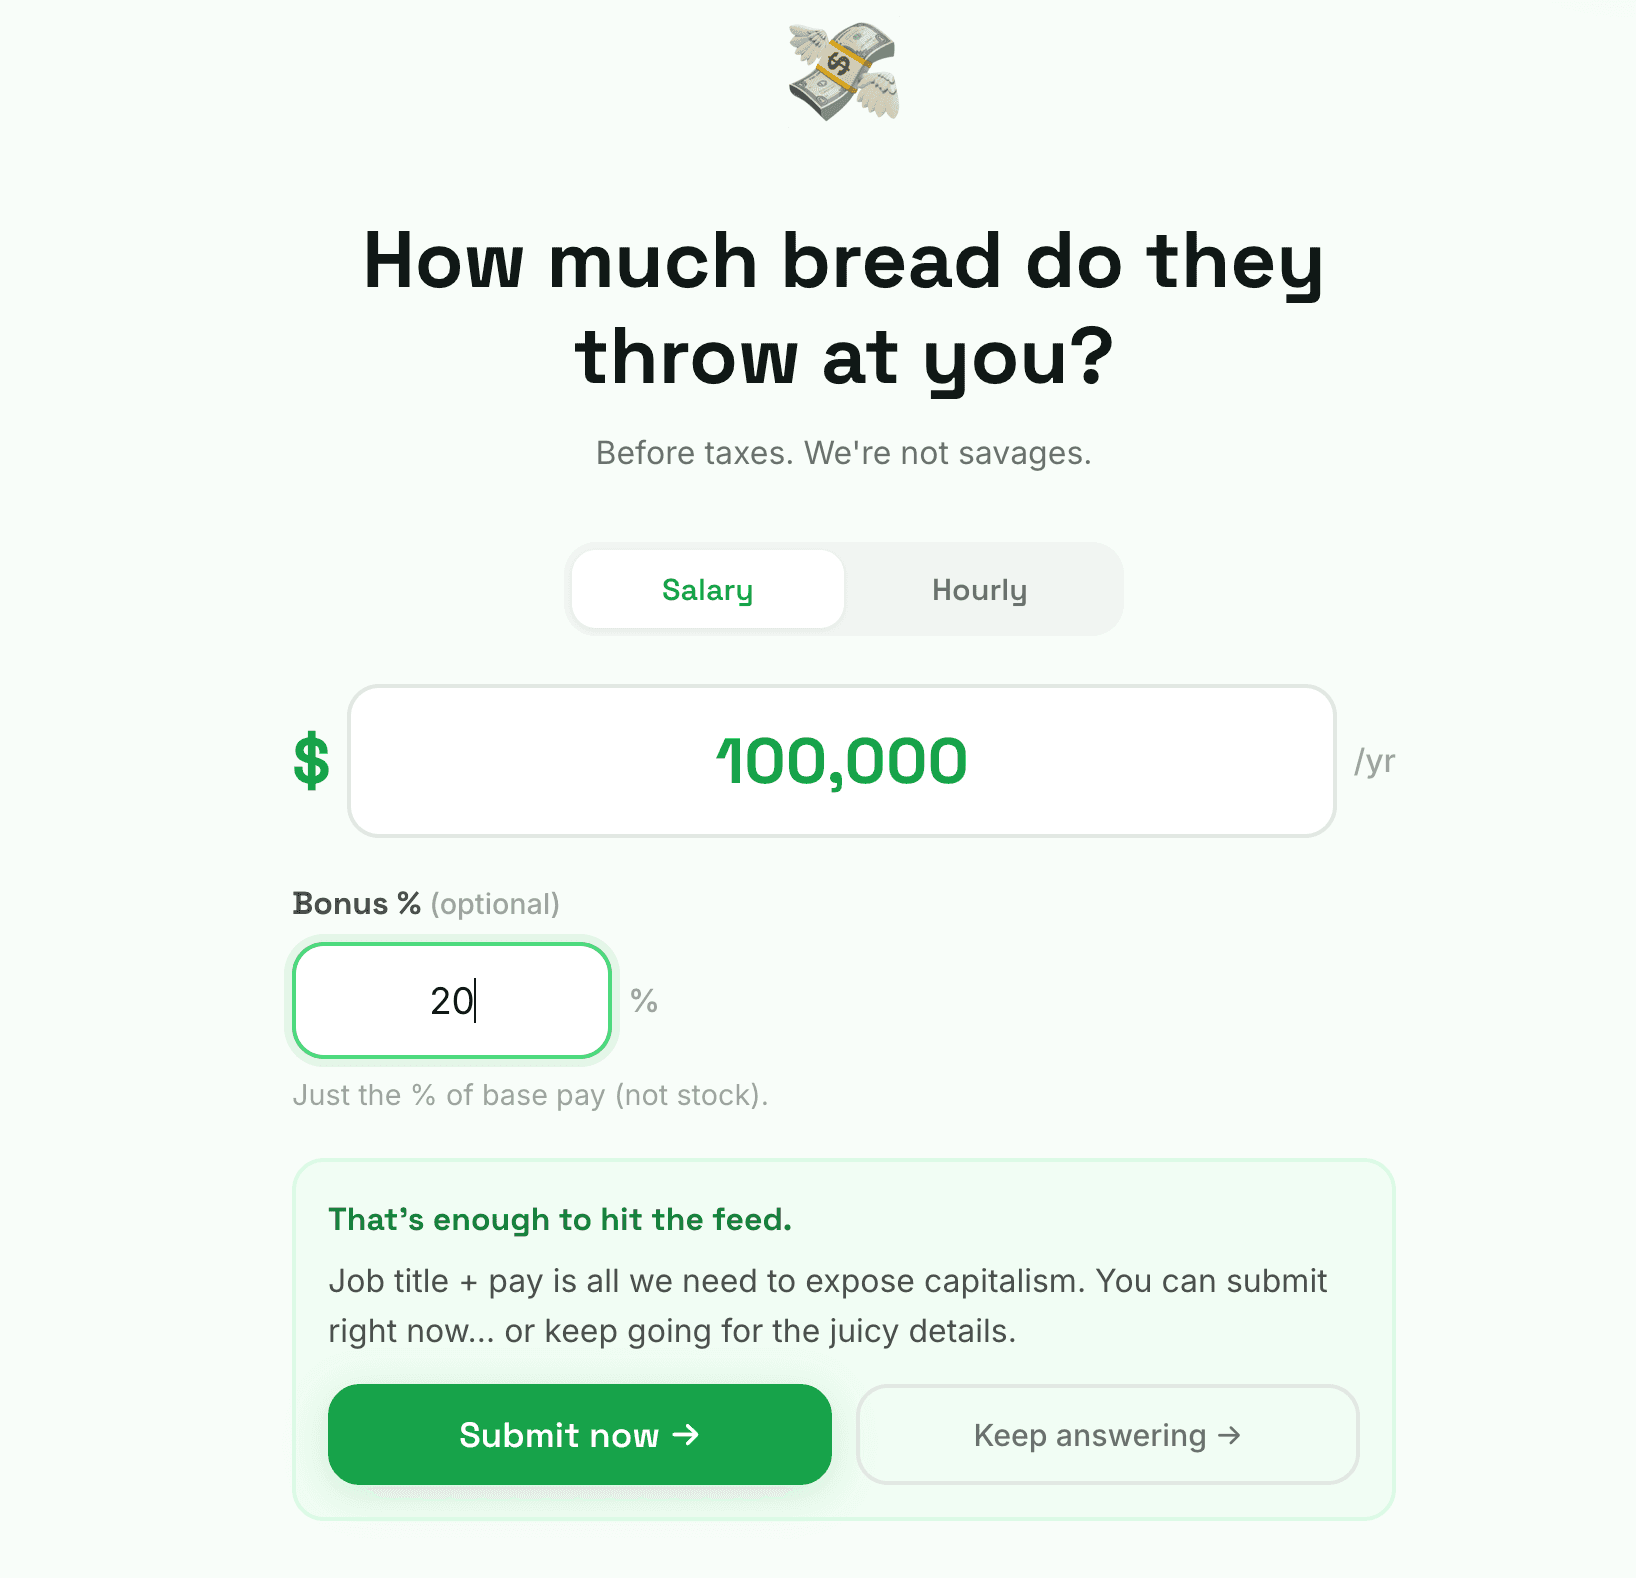Click the percent sign beside bonus field
Viewport: 1636px width, 1578px height.
pyautogui.click(x=644, y=1001)
